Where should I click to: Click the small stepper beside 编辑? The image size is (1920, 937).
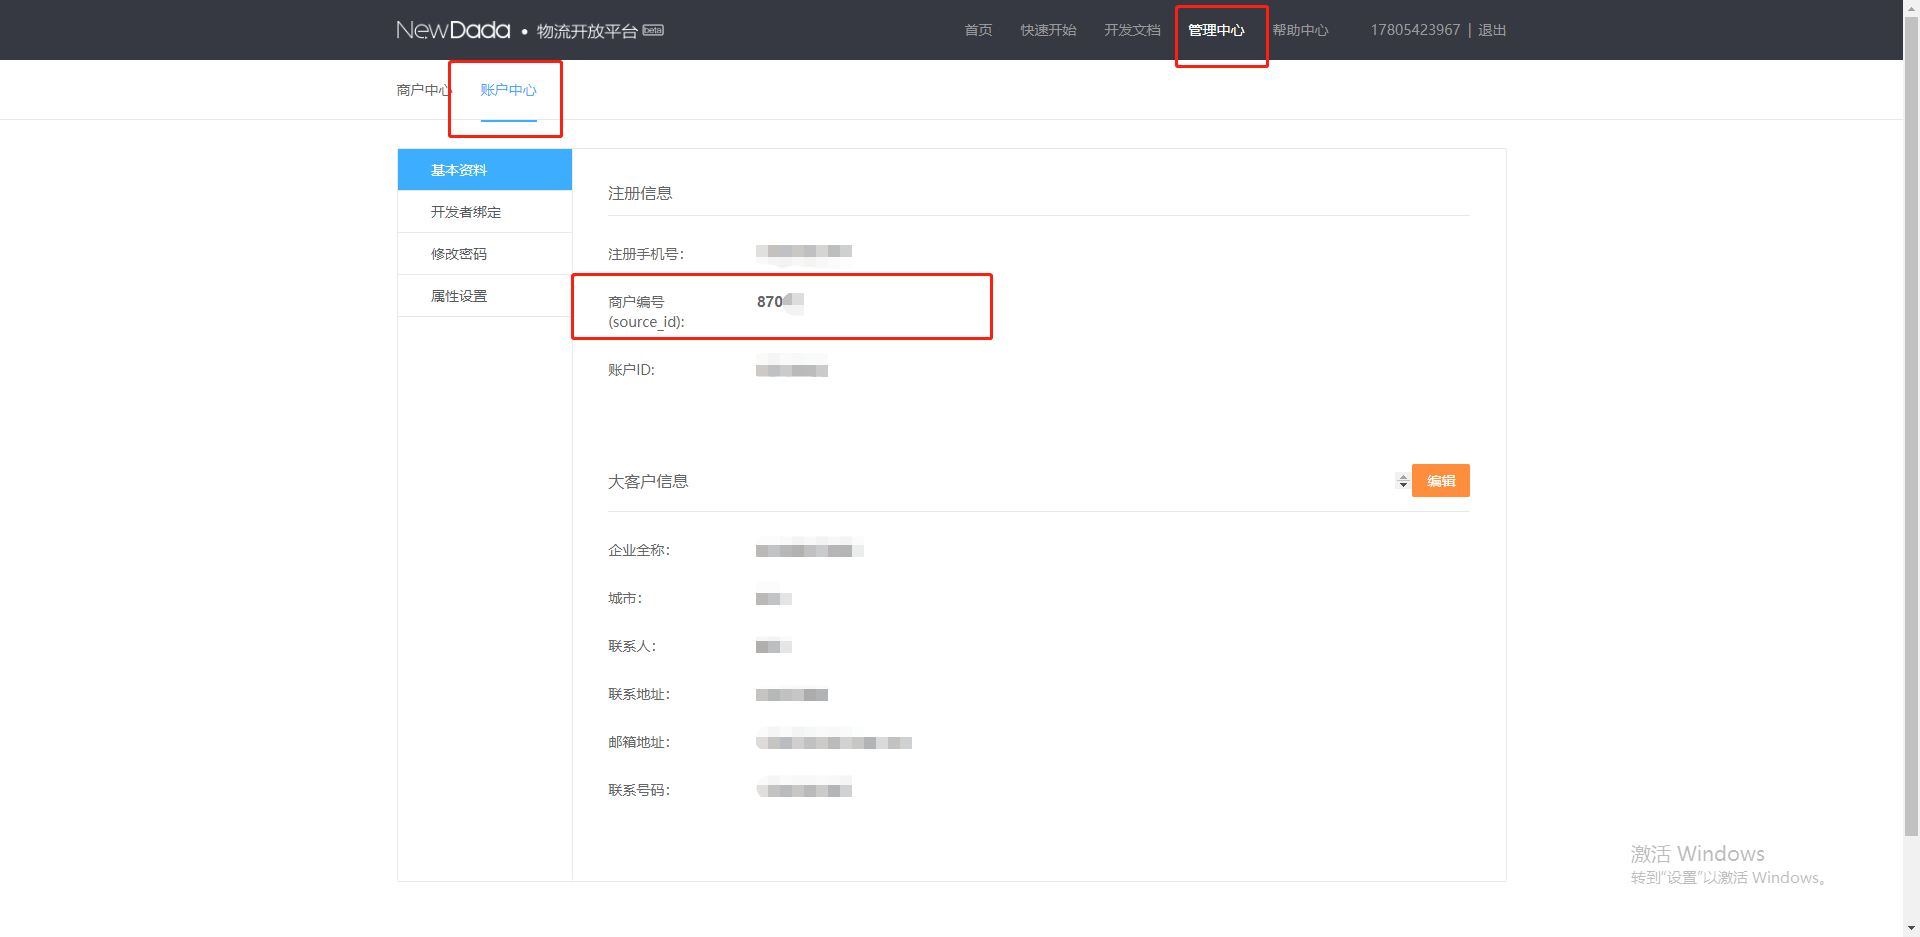(1403, 481)
